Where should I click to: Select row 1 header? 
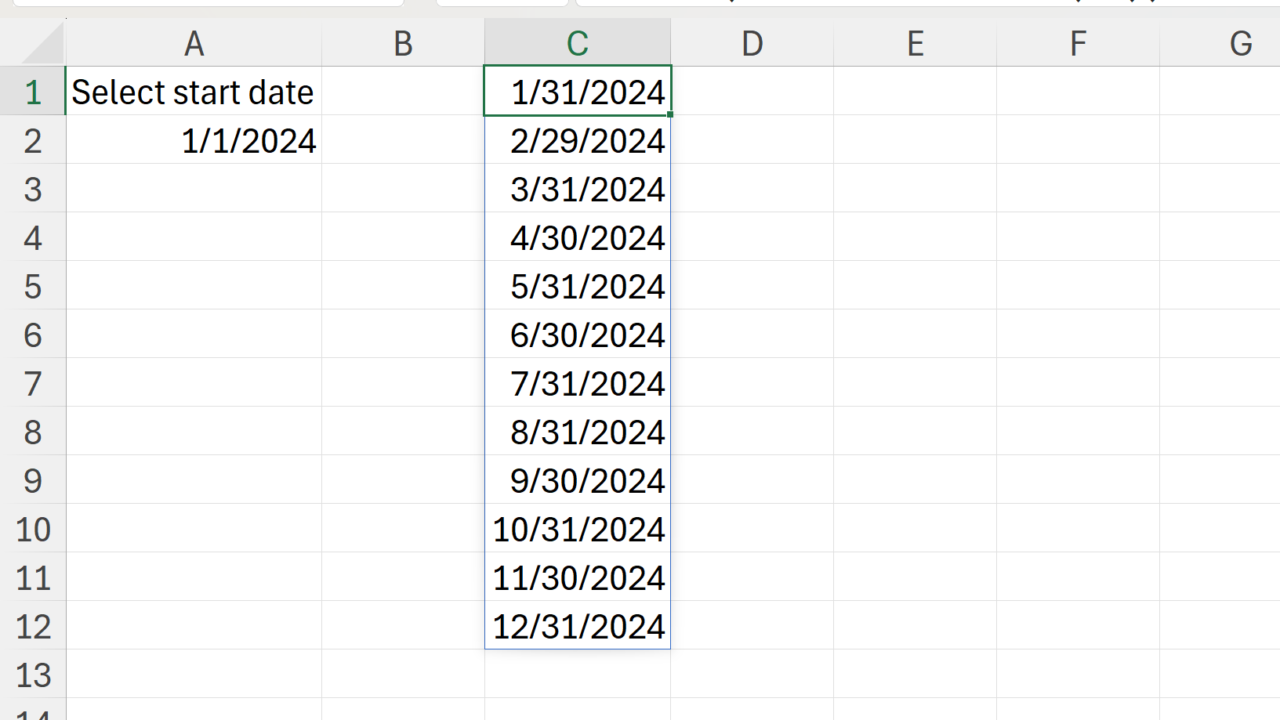(33, 92)
